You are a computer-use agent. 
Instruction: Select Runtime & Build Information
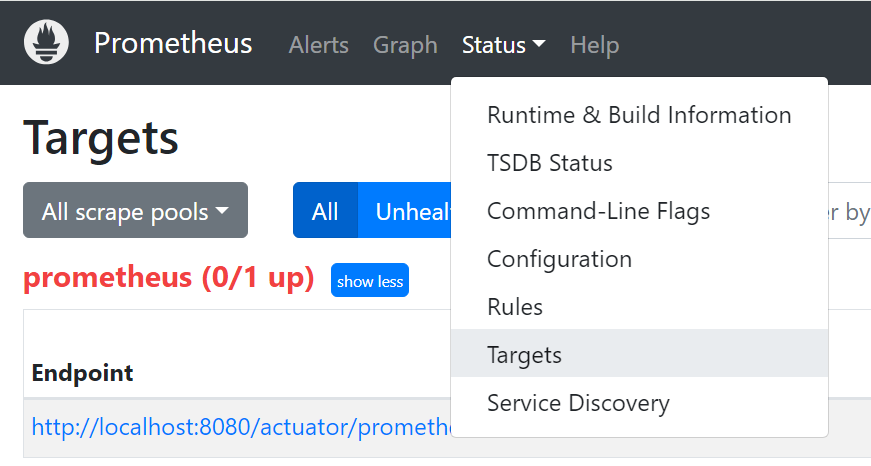[639, 115]
